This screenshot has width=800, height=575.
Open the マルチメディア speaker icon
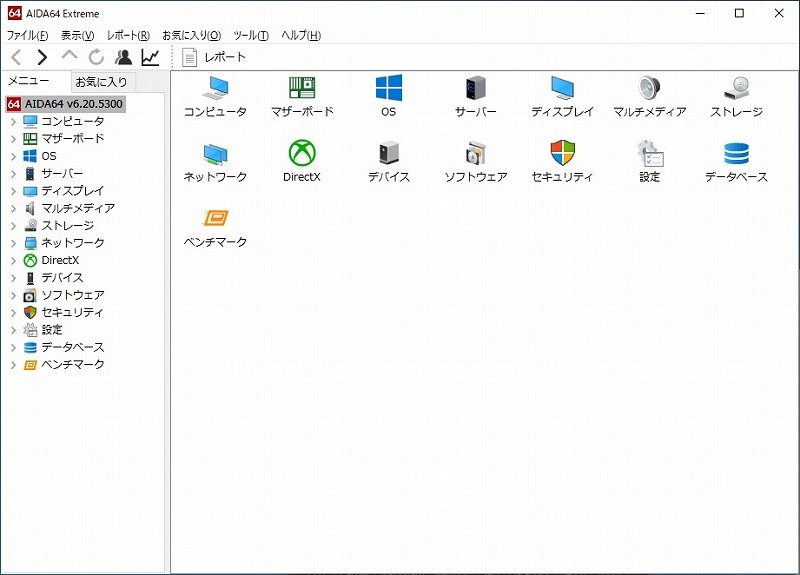tap(649, 89)
